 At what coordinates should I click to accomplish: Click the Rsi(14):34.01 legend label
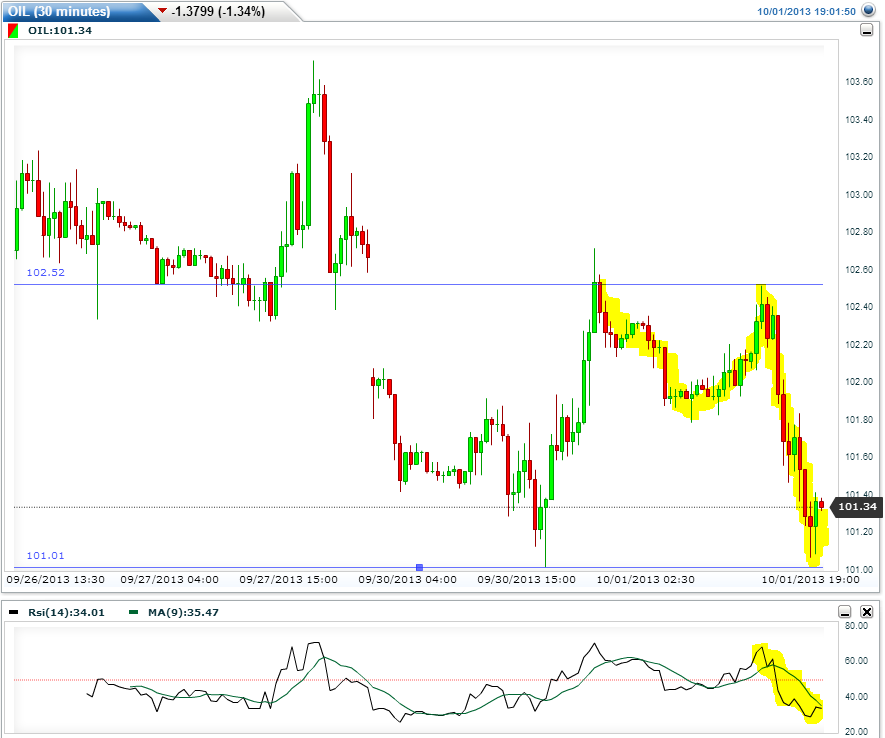[67, 612]
